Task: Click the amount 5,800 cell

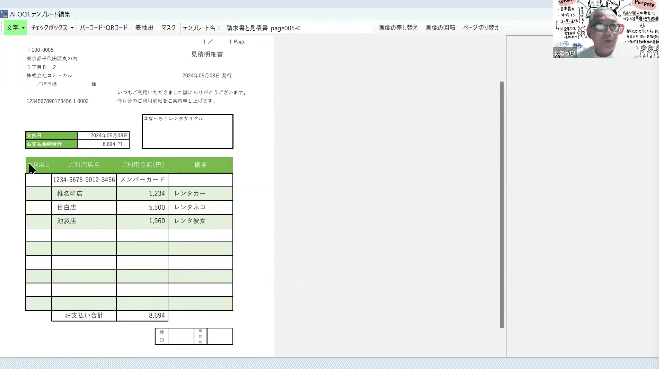Action: pyautogui.click(x=142, y=207)
